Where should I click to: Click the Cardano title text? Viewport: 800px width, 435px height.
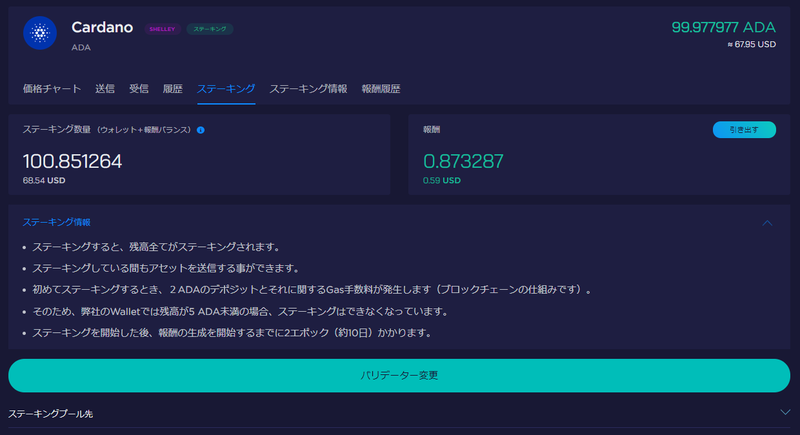coord(102,27)
